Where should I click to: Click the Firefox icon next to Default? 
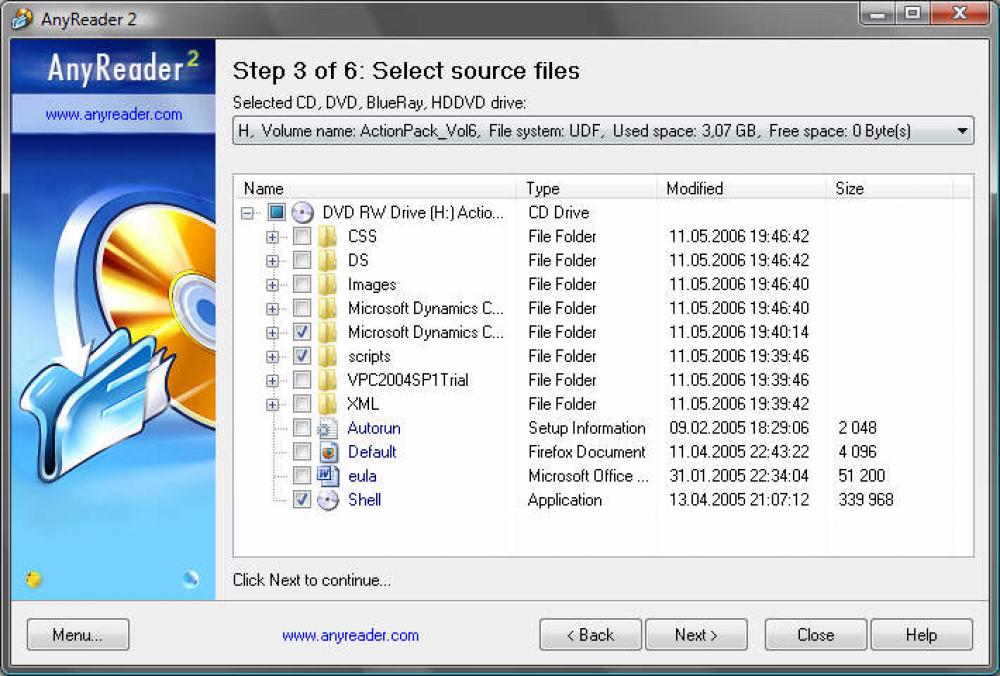pos(328,452)
